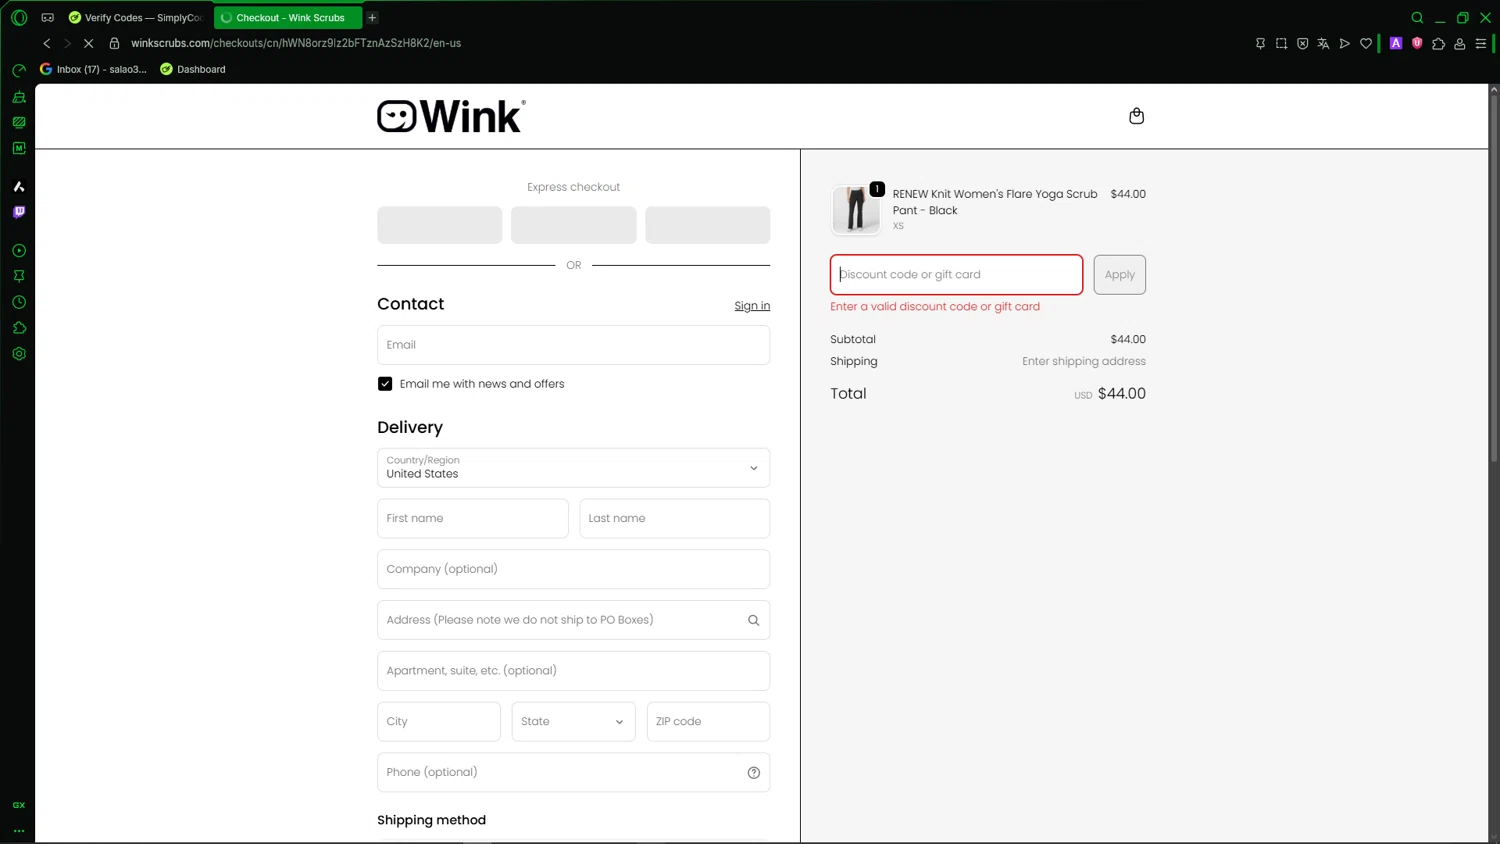The image size is (1500, 844).
Task: Open sidebar setup three-dots menu
Action: pos(19,831)
